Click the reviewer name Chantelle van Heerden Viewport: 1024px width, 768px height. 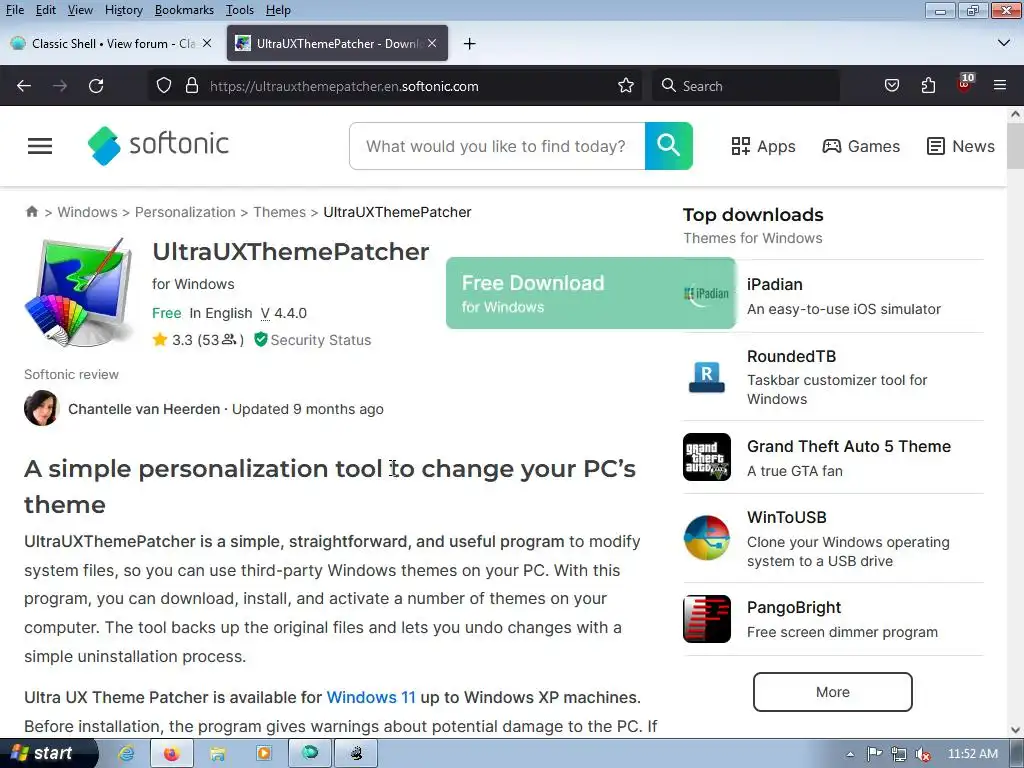point(144,409)
